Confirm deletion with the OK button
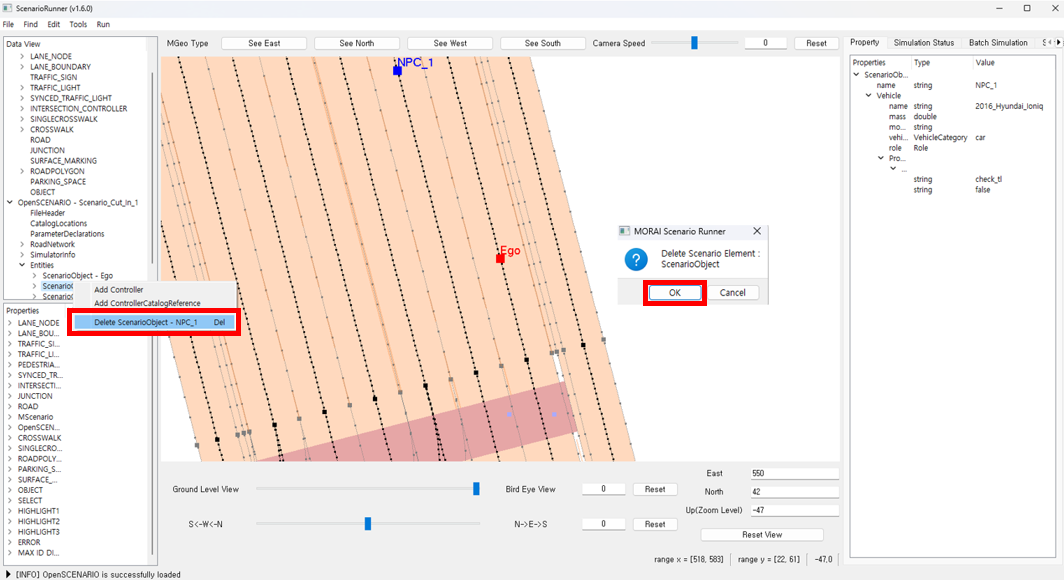This screenshot has width=1064, height=581. point(675,293)
